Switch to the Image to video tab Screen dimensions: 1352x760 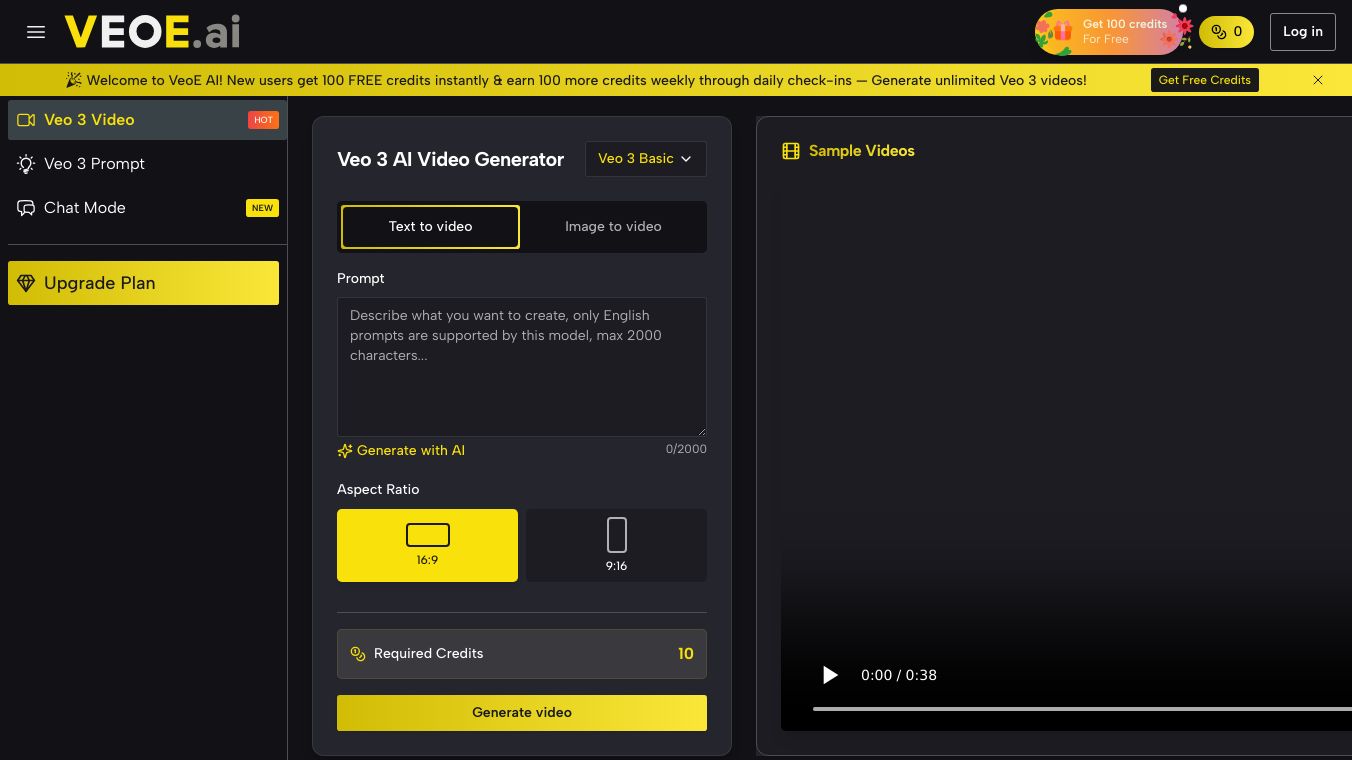point(613,227)
